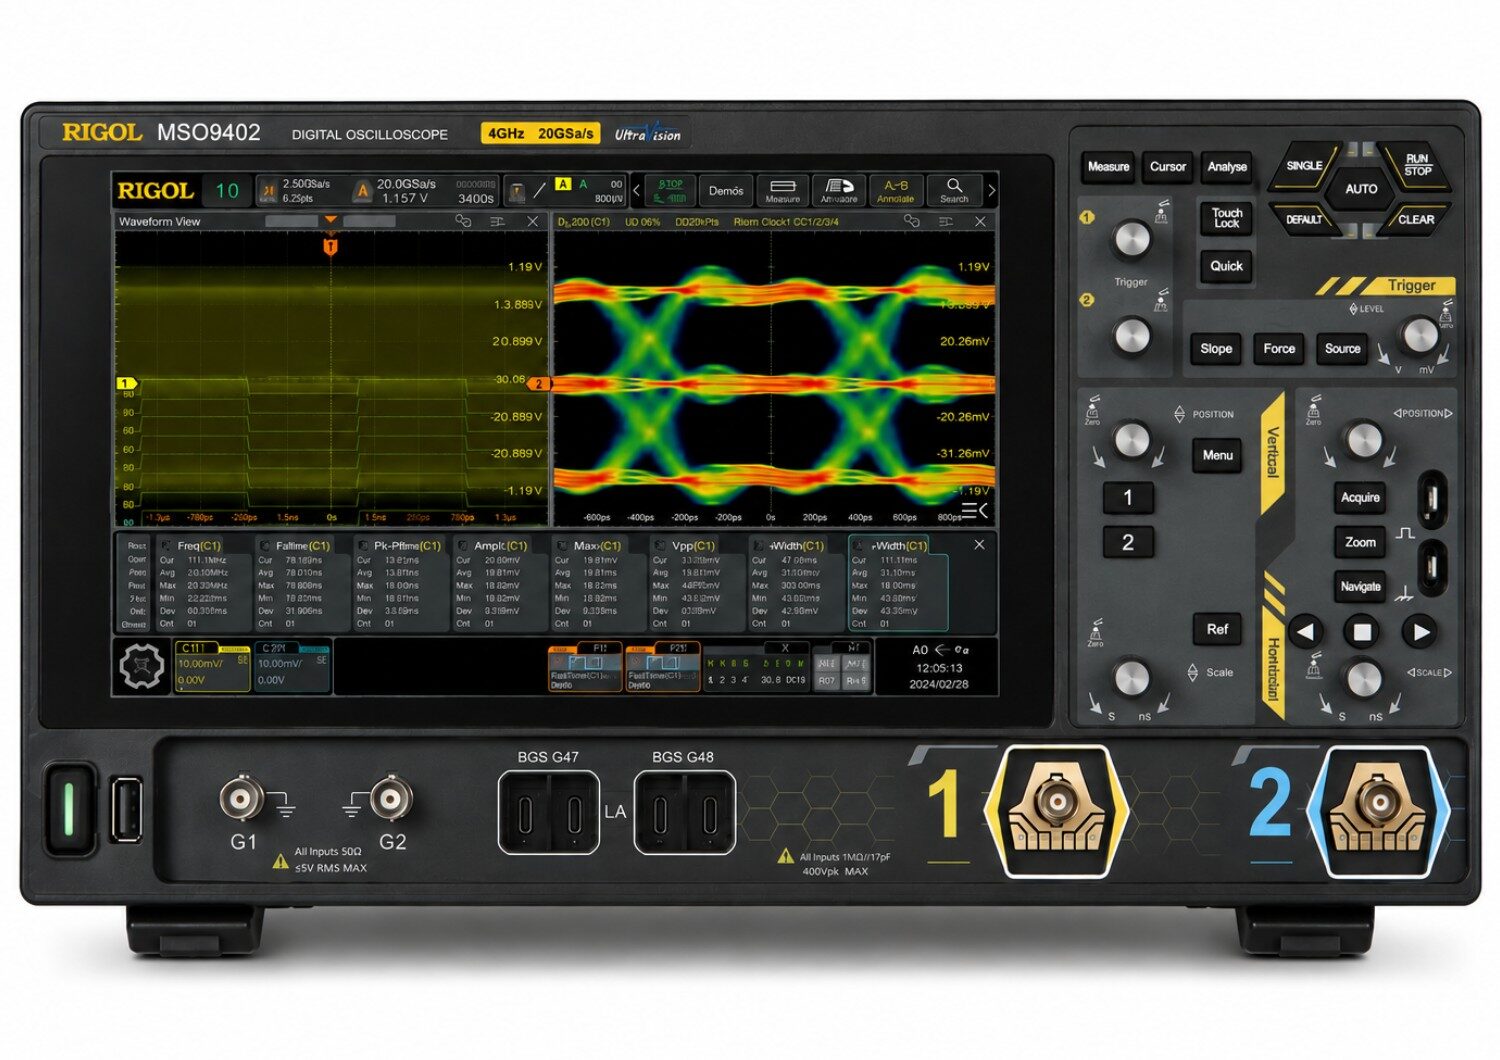
Task: Push the trigger Source button
Action: [x=1342, y=349]
